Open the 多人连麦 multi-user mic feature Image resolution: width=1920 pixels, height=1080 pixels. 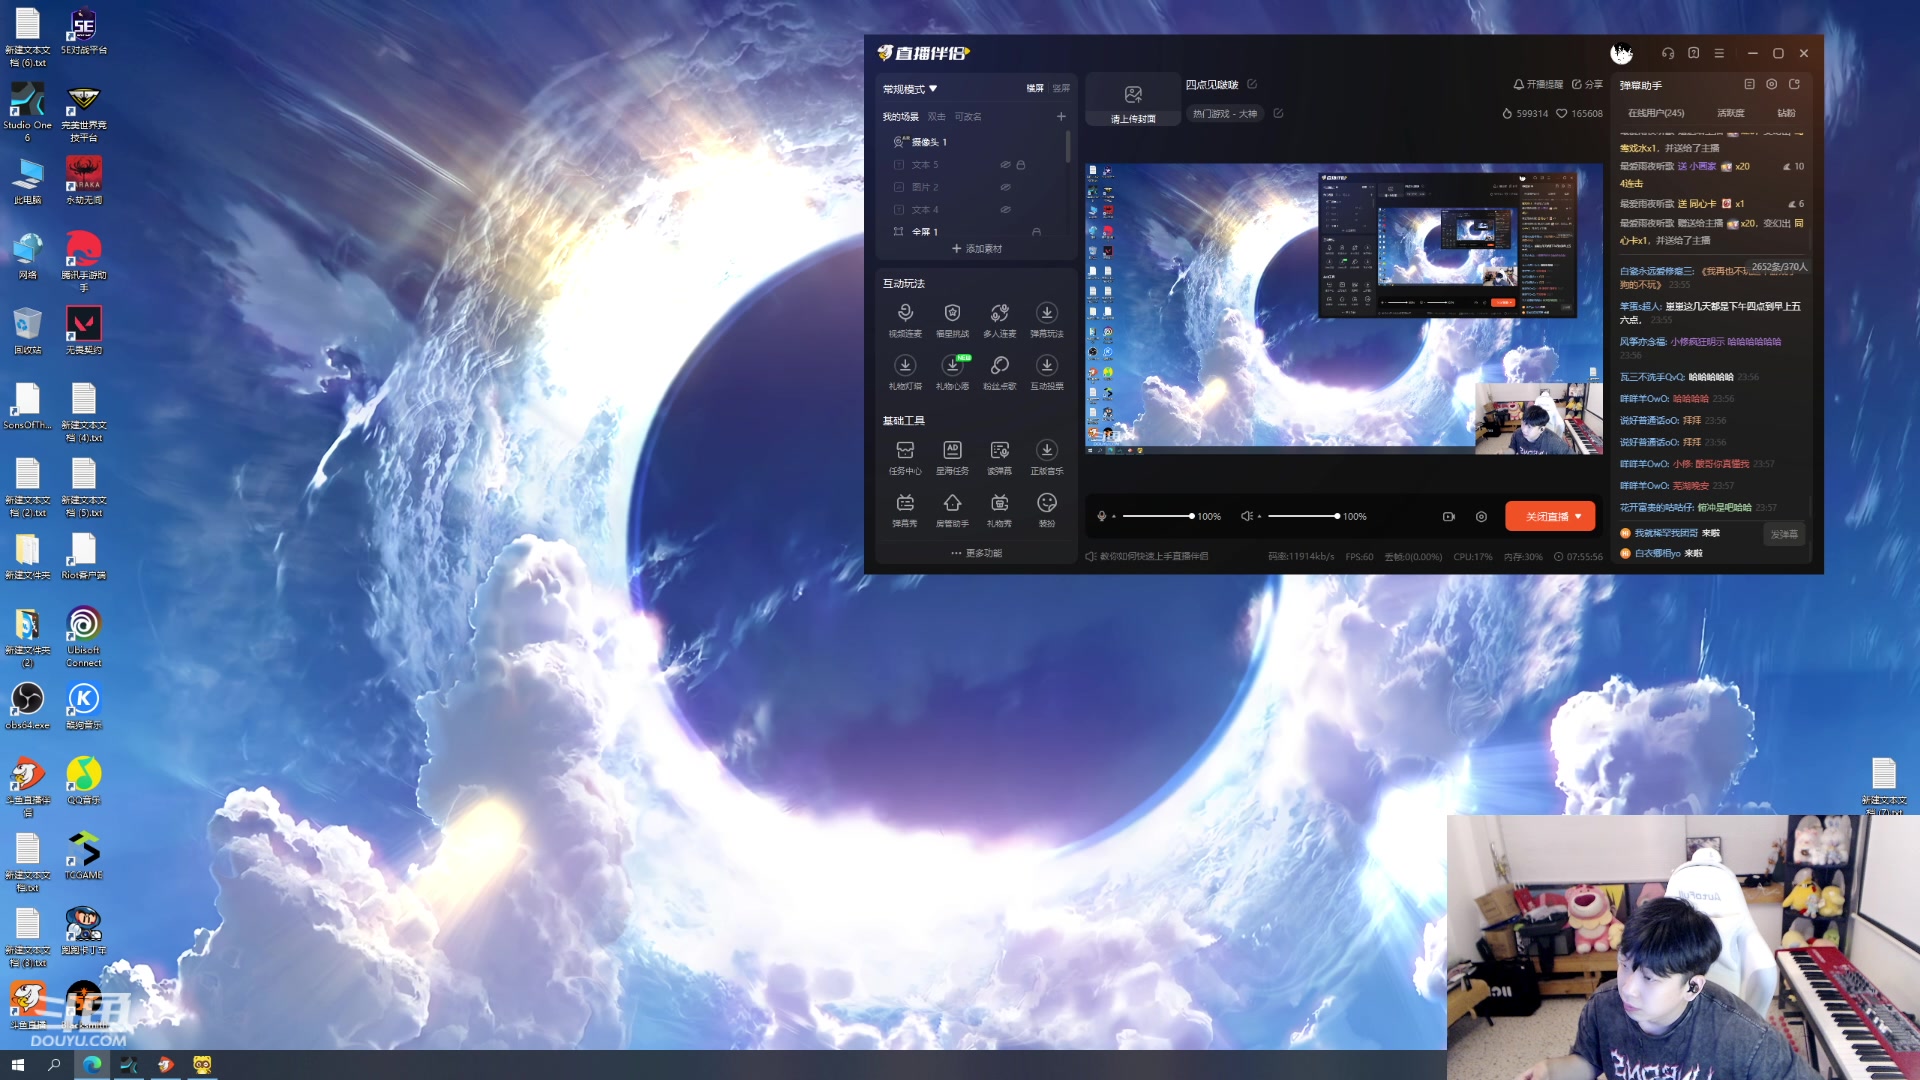[x=999, y=313]
